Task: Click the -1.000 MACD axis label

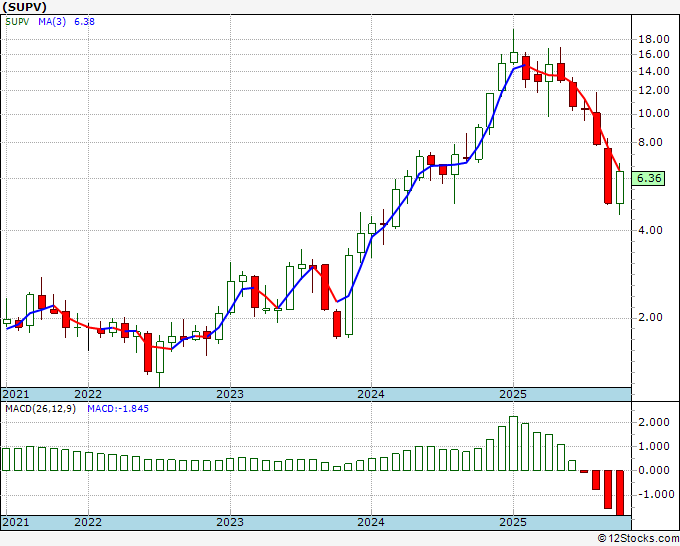Action: (654, 494)
